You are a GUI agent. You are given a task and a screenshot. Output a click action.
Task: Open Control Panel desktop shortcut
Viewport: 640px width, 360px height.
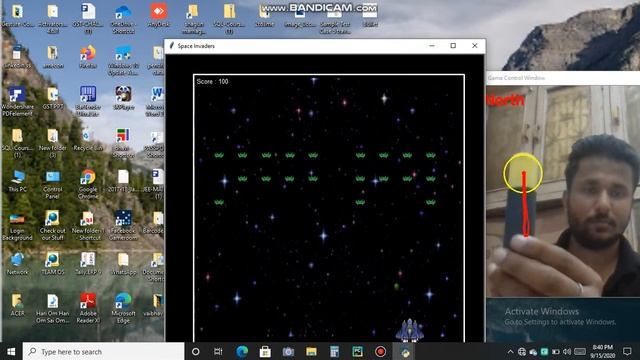[53, 184]
